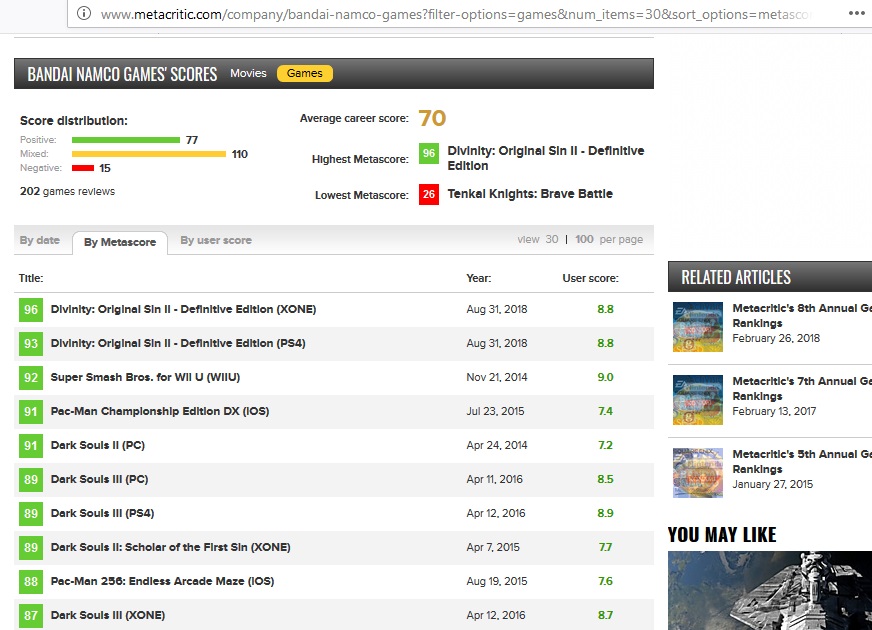The width and height of the screenshot is (872, 630).
Task: Open Dark Souls II (PC) entry
Action: tap(98, 445)
